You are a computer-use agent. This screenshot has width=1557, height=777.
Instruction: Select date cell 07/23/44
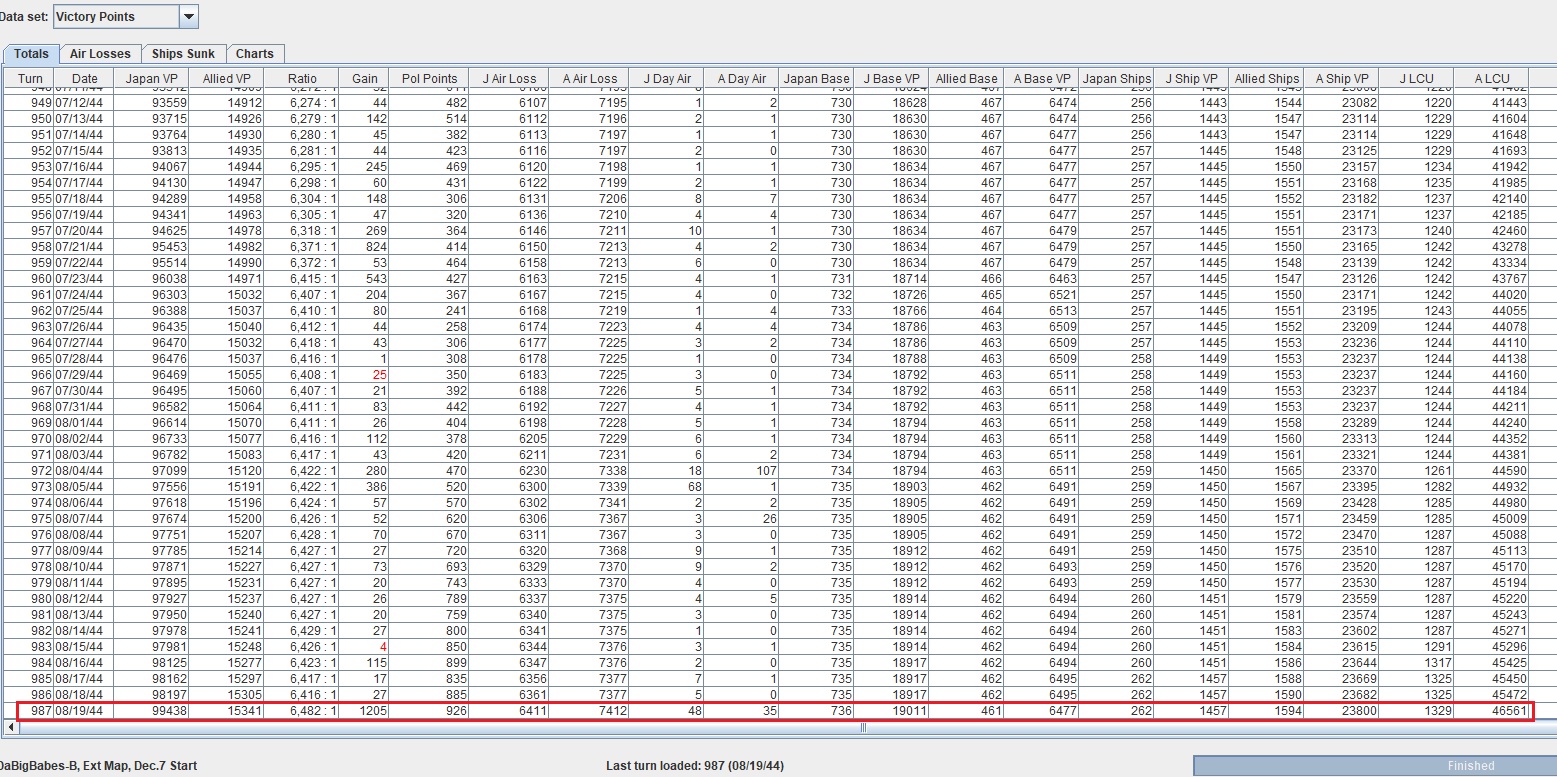coord(77,278)
